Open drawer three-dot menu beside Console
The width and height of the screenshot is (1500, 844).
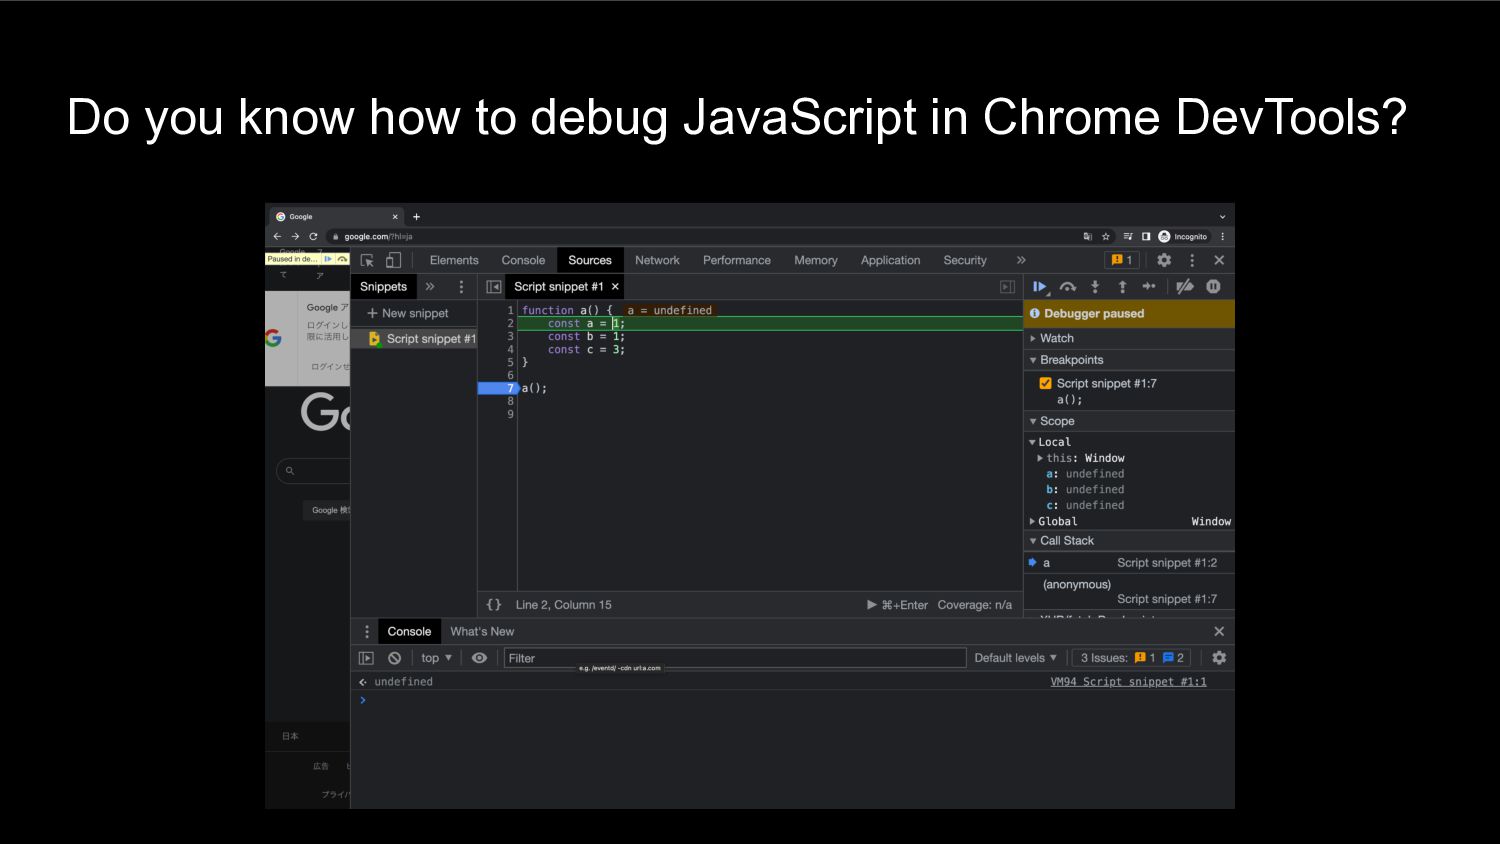[367, 632]
